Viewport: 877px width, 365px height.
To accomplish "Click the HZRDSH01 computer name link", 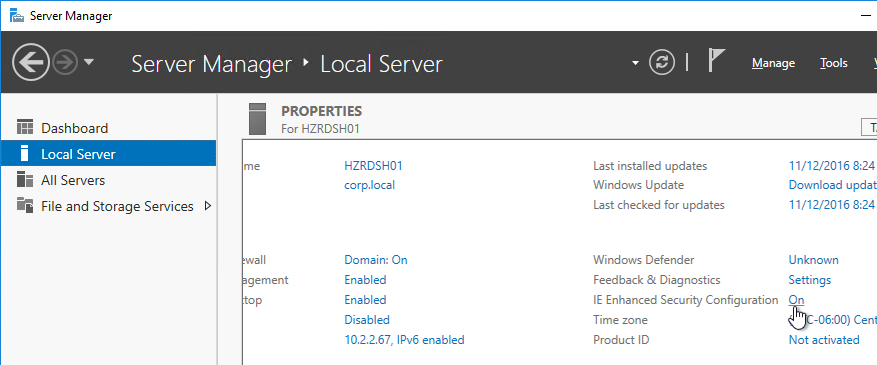I will click(x=373, y=166).
